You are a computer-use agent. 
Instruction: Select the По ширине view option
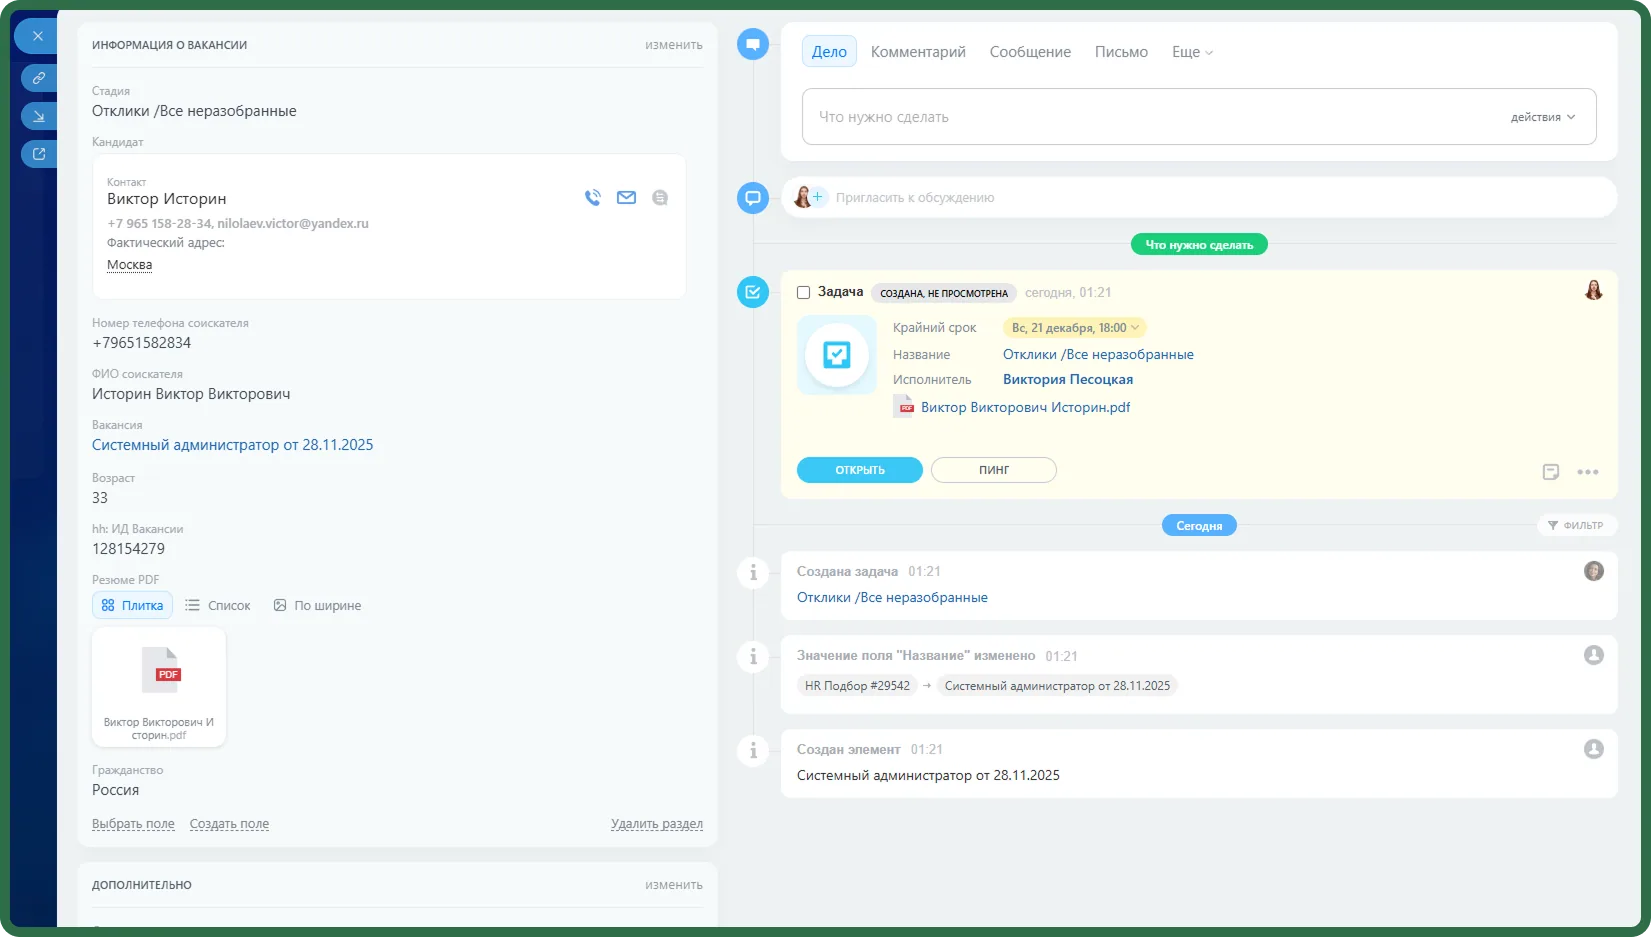coord(317,605)
